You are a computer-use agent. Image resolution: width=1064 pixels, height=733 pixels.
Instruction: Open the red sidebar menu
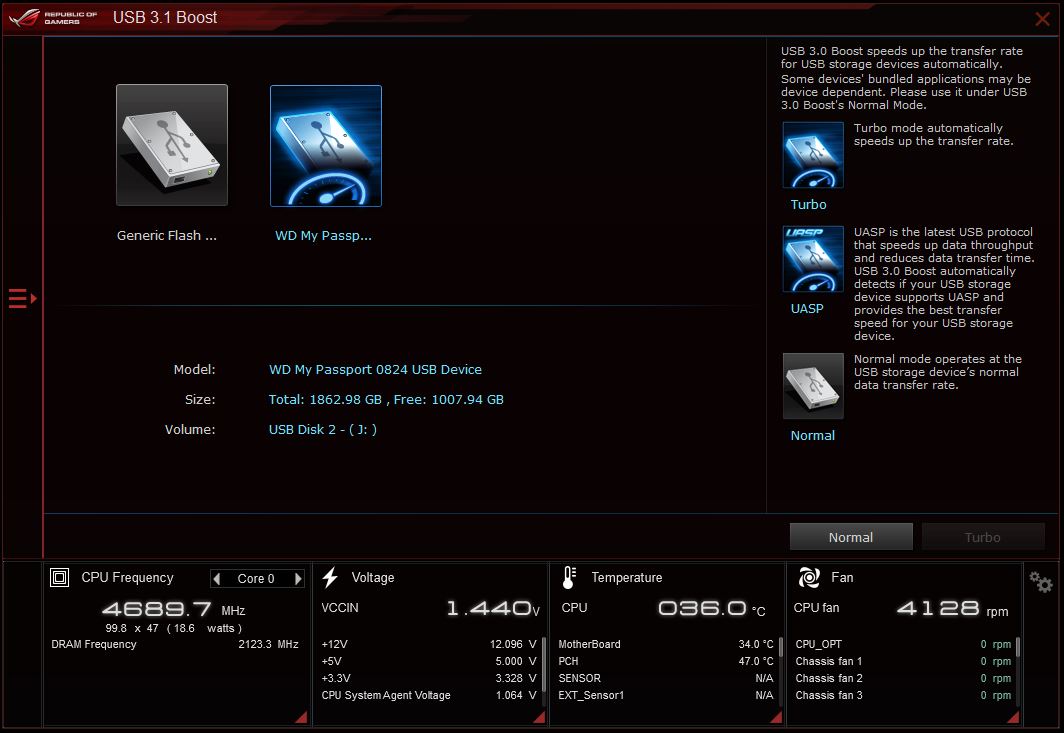click(x=19, y=297)
